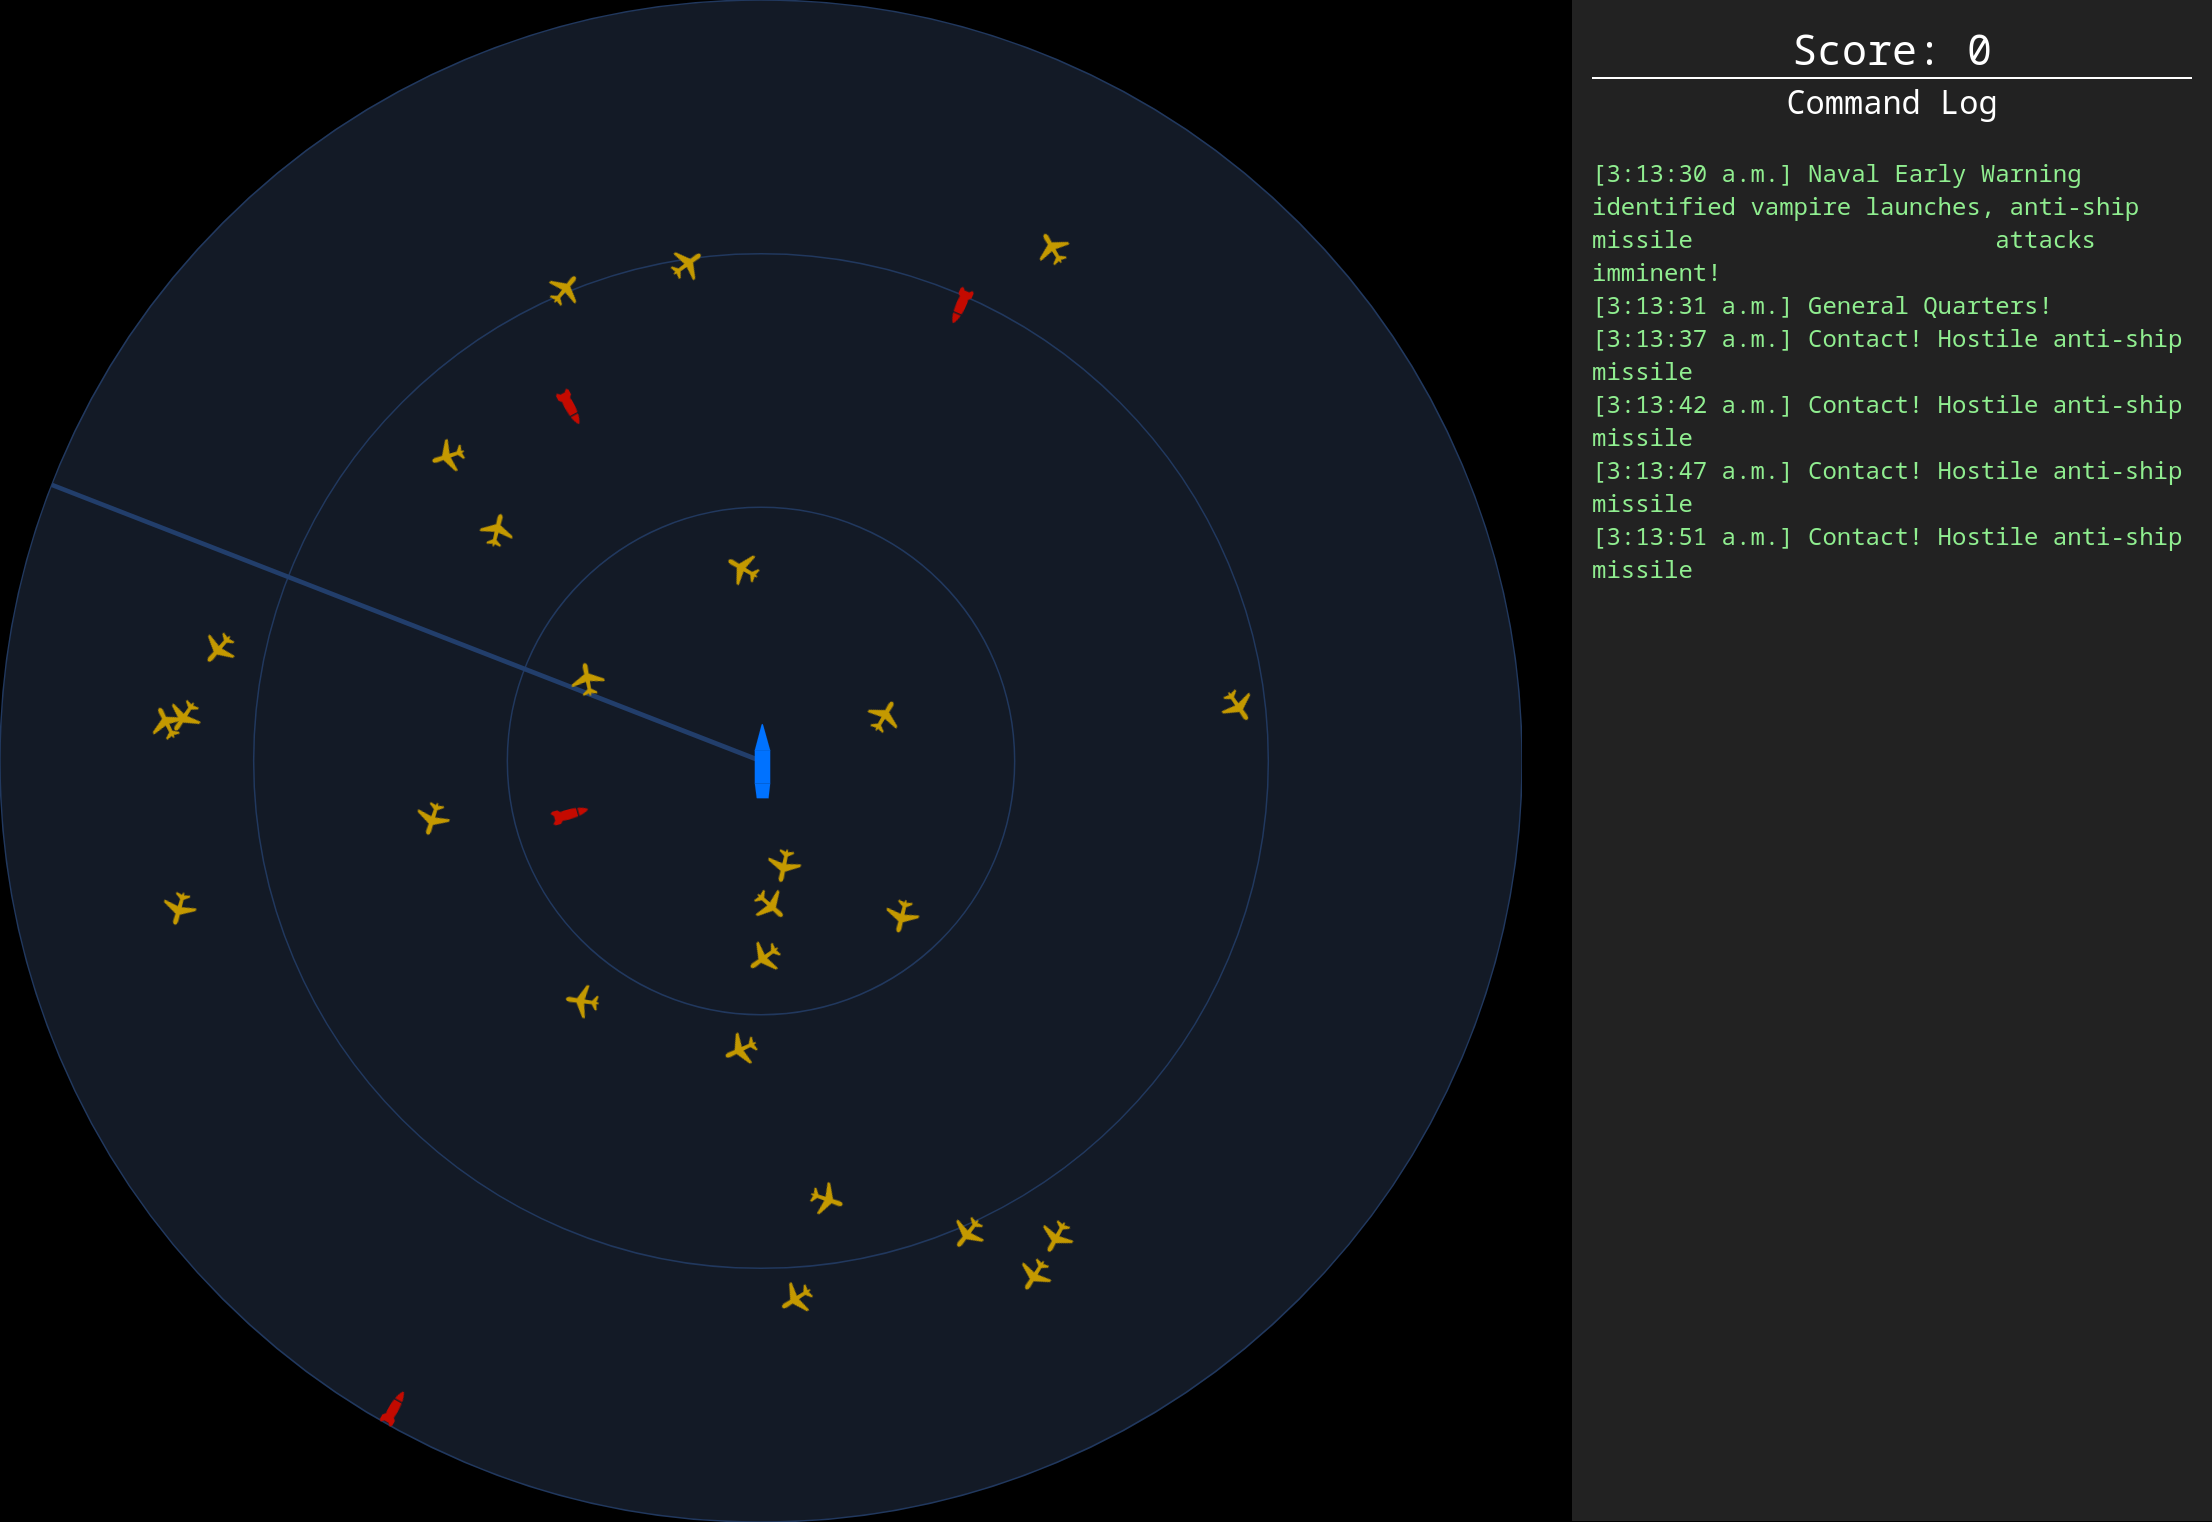Click the yellow aircraft just east of ship
This screenshot has height=1522, width=2212.
click(883, 716)
